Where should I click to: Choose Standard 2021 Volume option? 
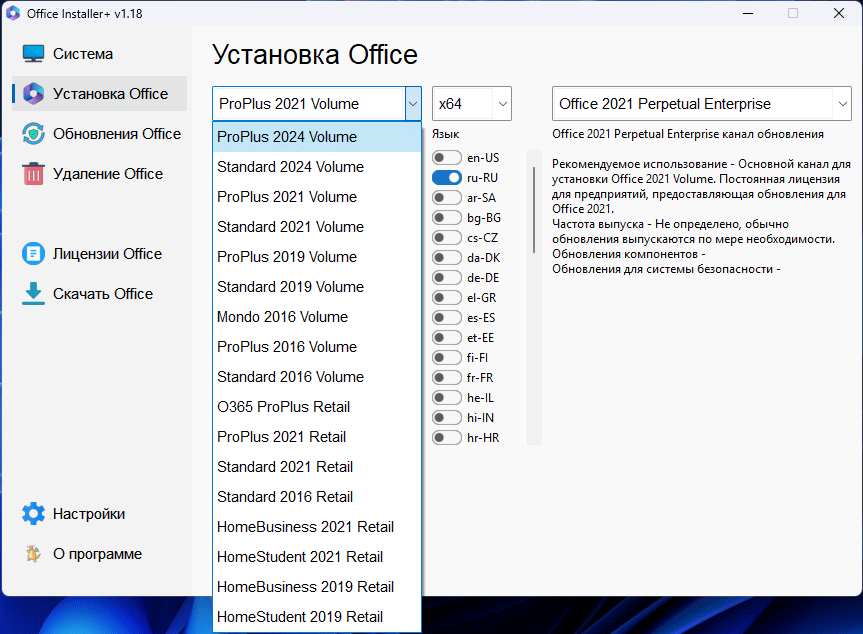316,227
